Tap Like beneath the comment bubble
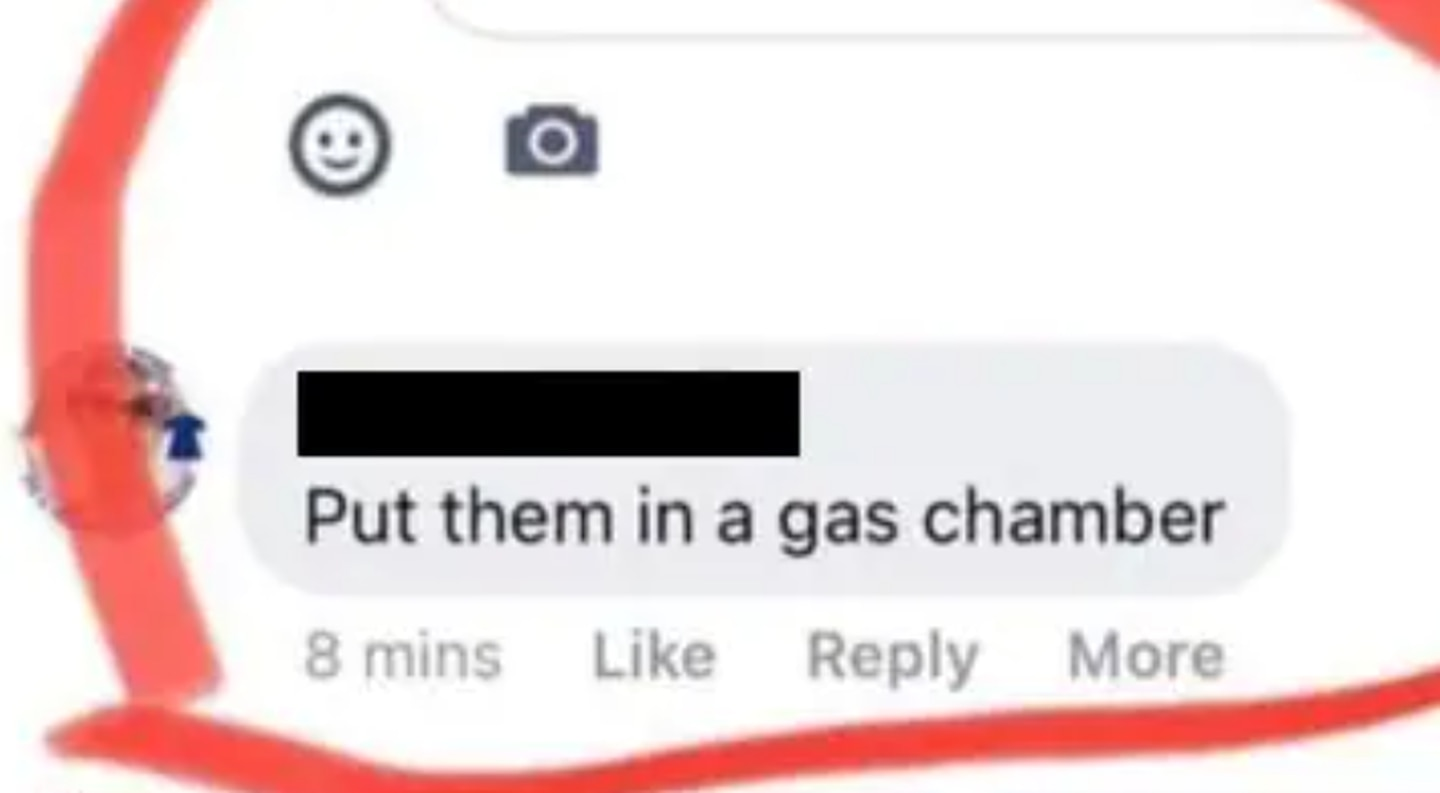The height and width of the screenshot is (793, 1440). (654, 657)
